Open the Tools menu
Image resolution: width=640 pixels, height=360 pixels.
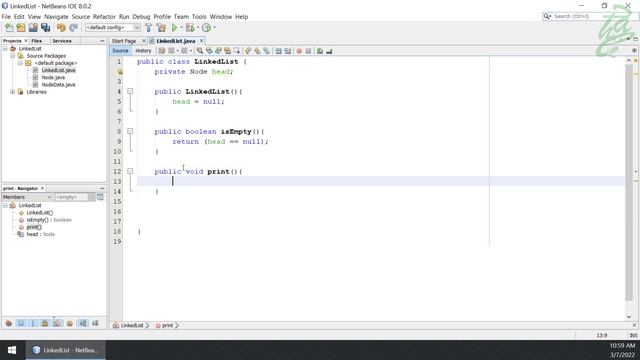(x=199, y=17)
